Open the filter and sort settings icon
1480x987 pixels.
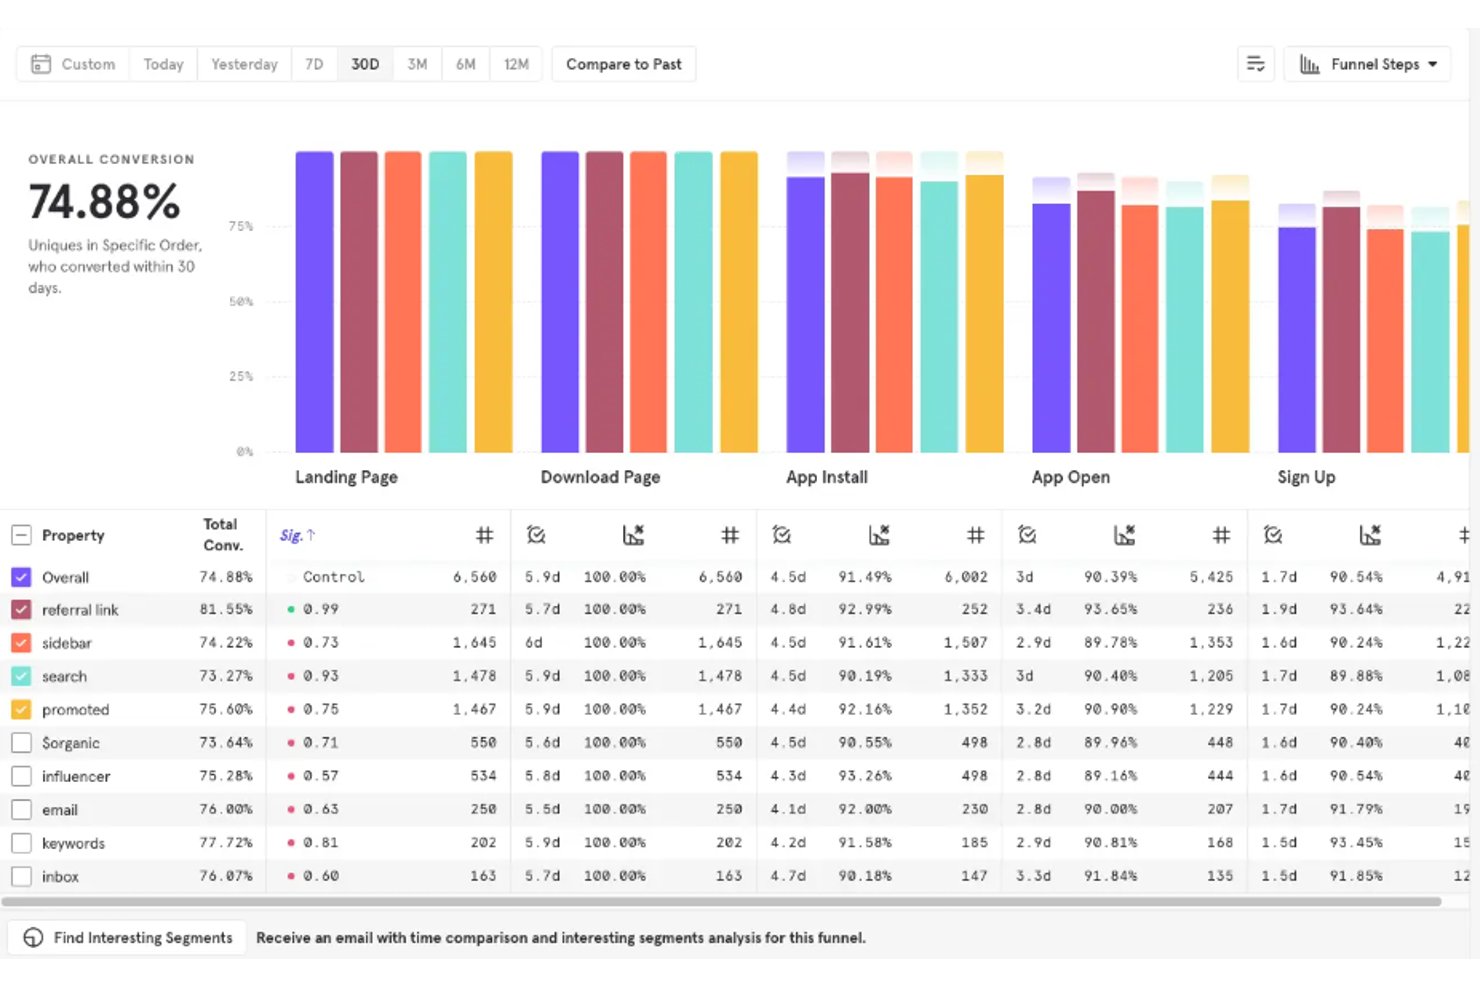[1256, 64]
